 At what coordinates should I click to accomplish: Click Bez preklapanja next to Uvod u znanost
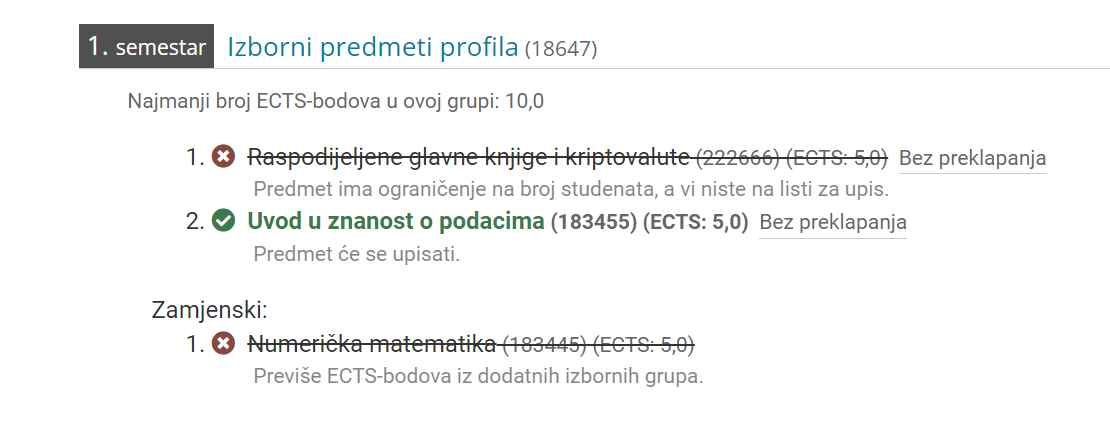click(x=832, y=222)
